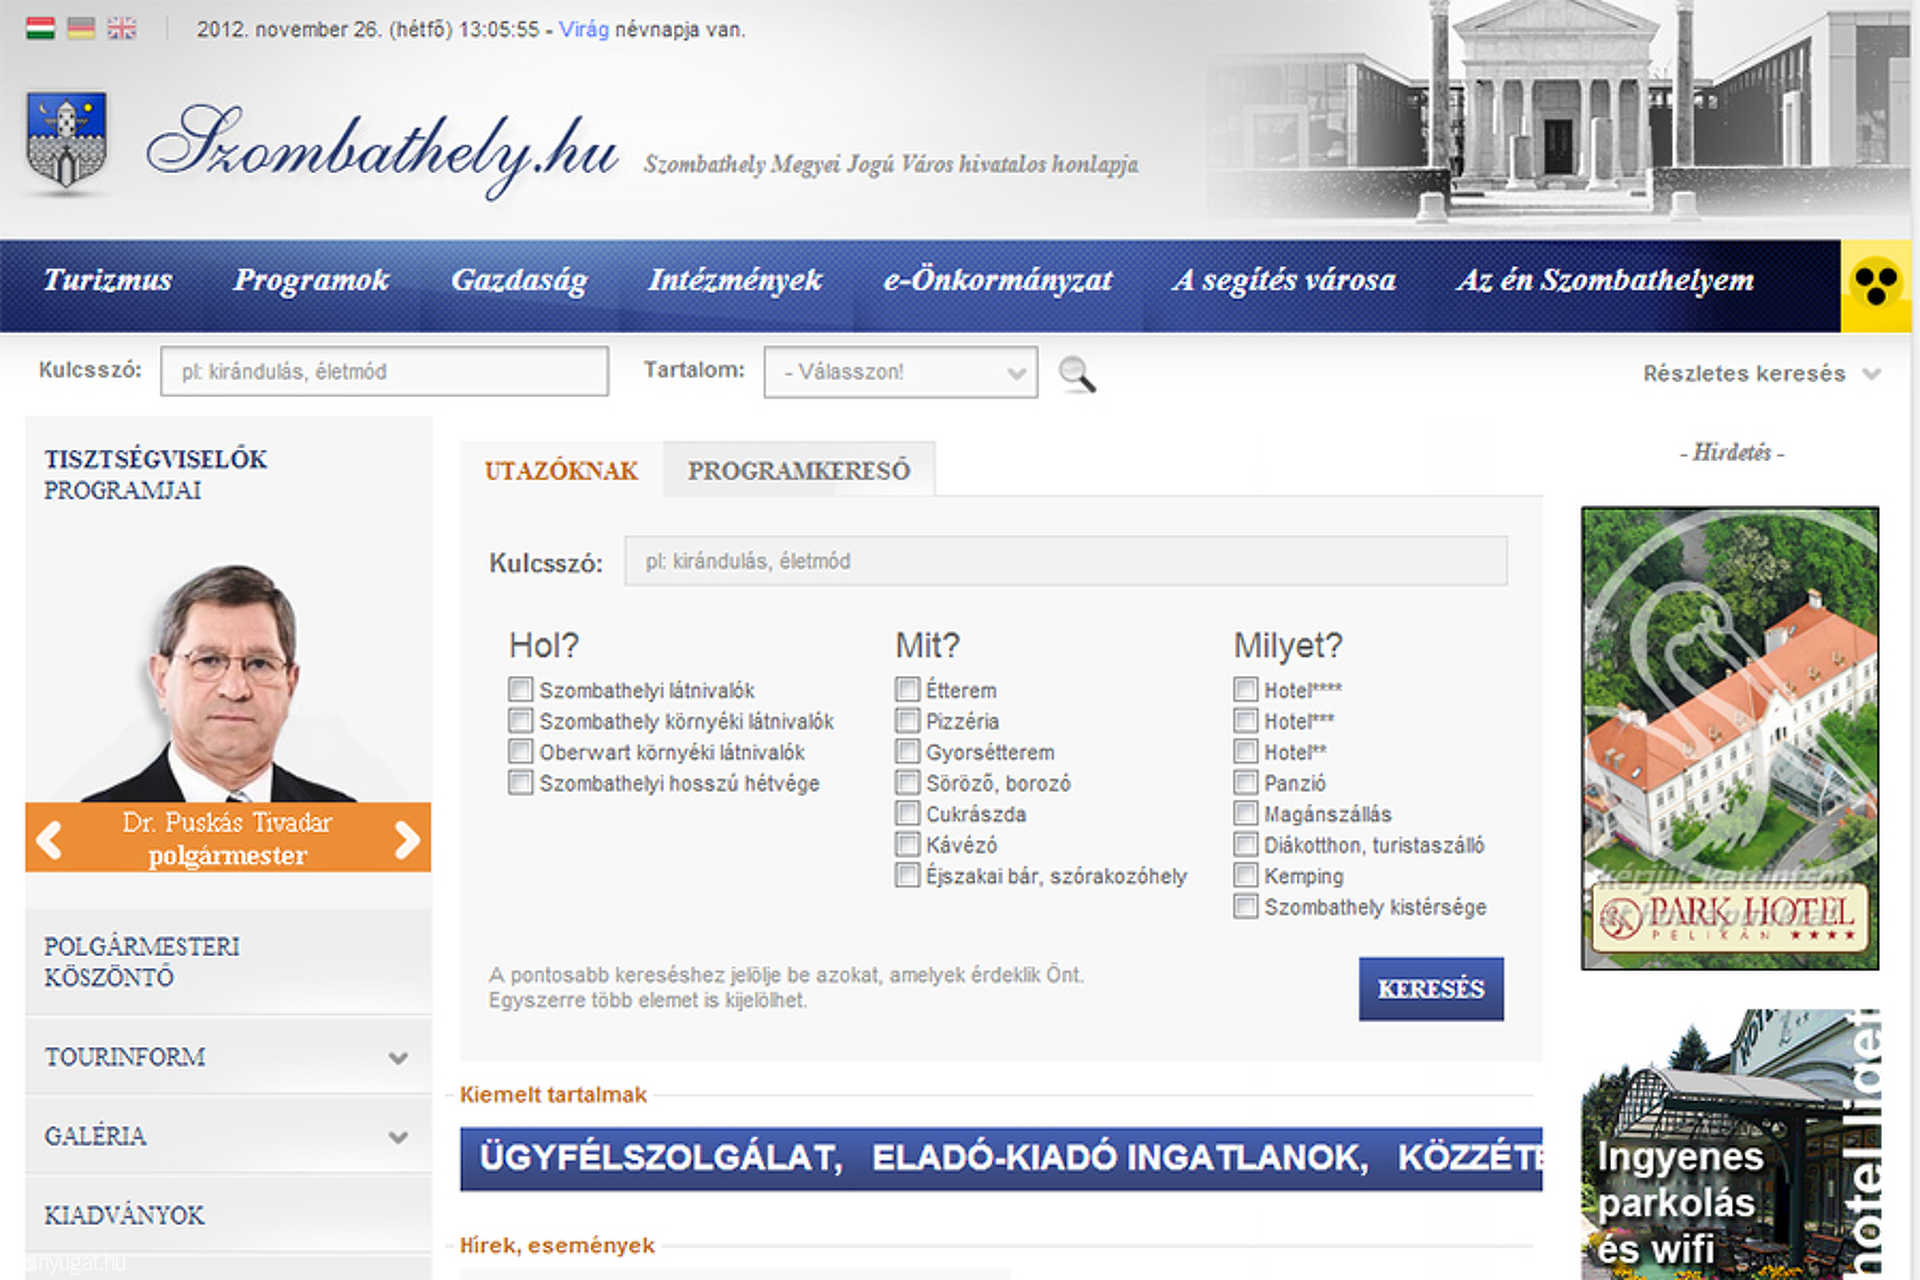Switch to the English flag language
Viewport: 1920px width, 1280px height.
(x=122, y=28)
